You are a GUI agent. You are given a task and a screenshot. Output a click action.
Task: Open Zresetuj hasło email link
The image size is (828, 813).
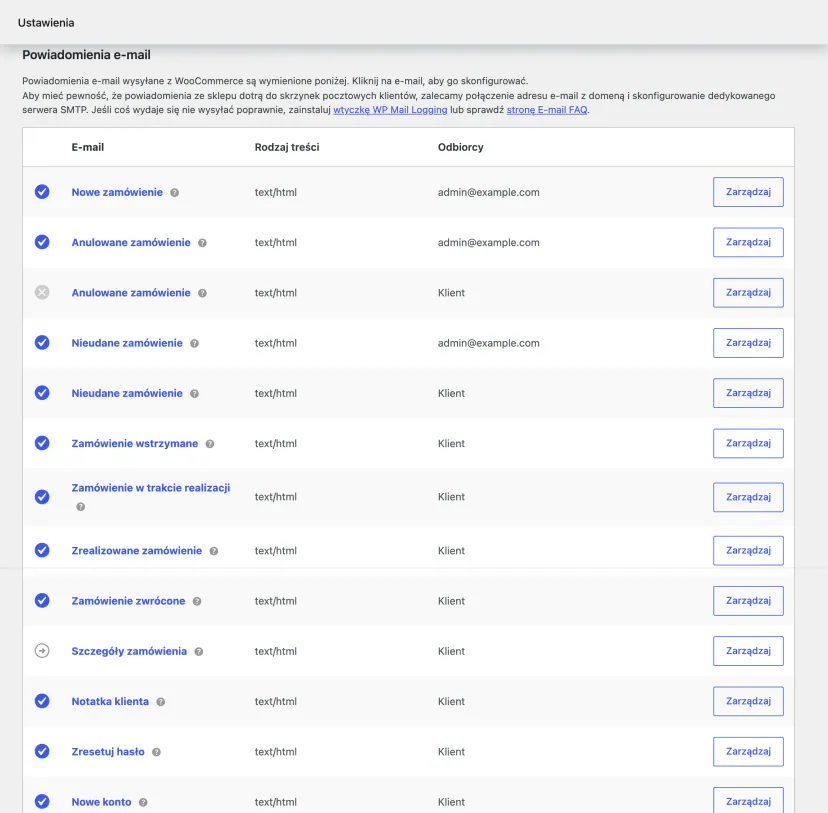click(108, 752)
